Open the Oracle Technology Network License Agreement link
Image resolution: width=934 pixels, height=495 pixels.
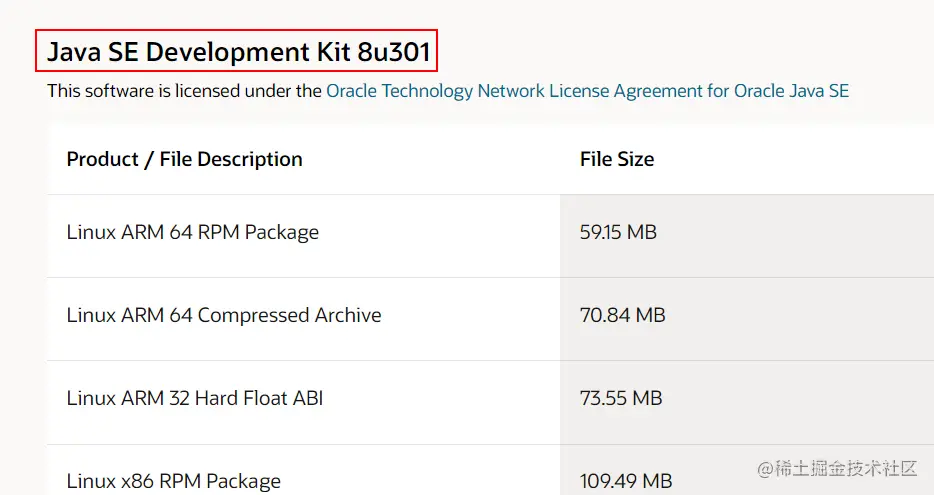click(587, 91)
